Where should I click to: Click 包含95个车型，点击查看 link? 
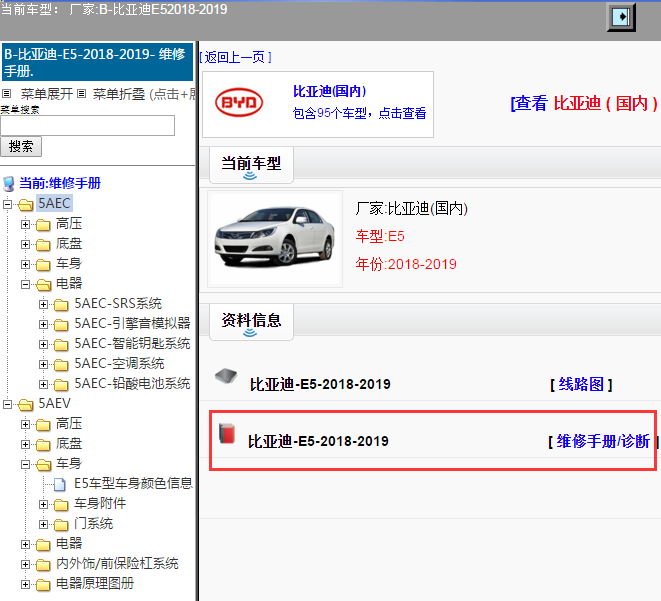pos(359,113)
